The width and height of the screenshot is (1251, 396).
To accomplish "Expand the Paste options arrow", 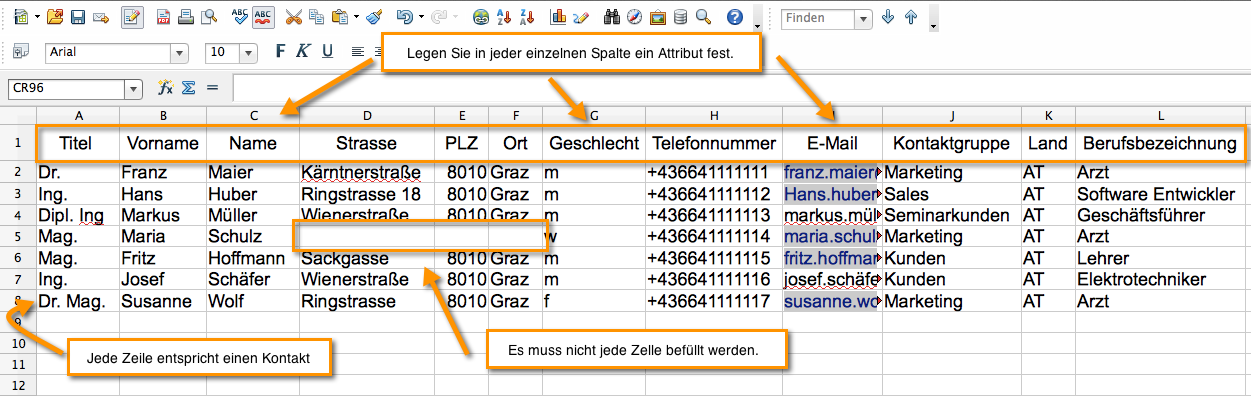I will [355, 17].
